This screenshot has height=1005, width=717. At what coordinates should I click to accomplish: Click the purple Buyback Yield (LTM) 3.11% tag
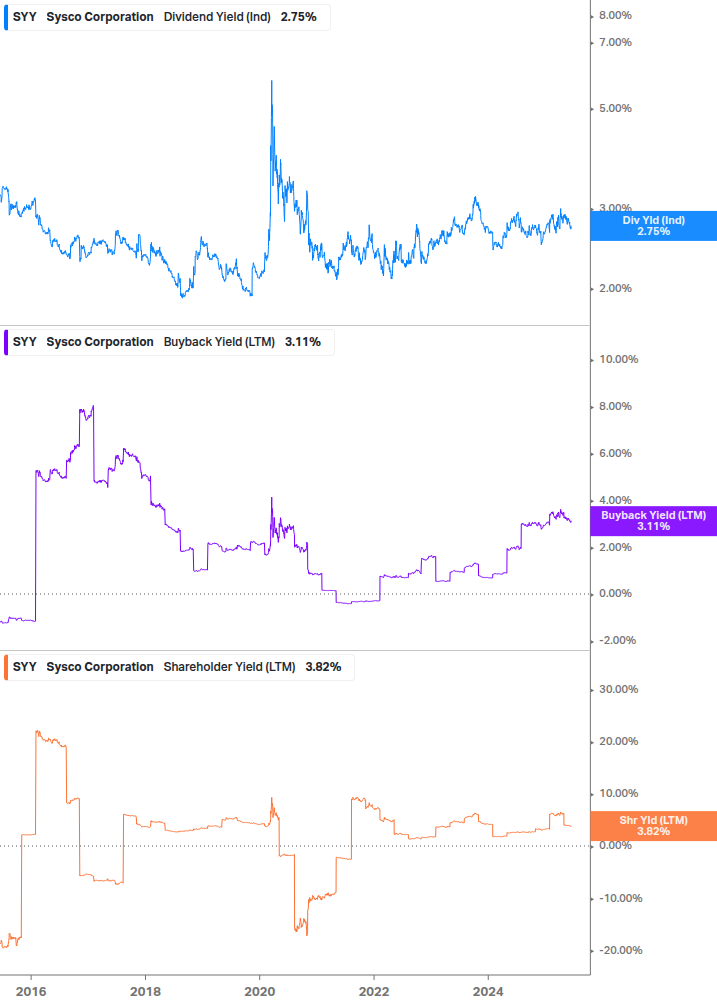pyautogui.click(x=654, y=520)
